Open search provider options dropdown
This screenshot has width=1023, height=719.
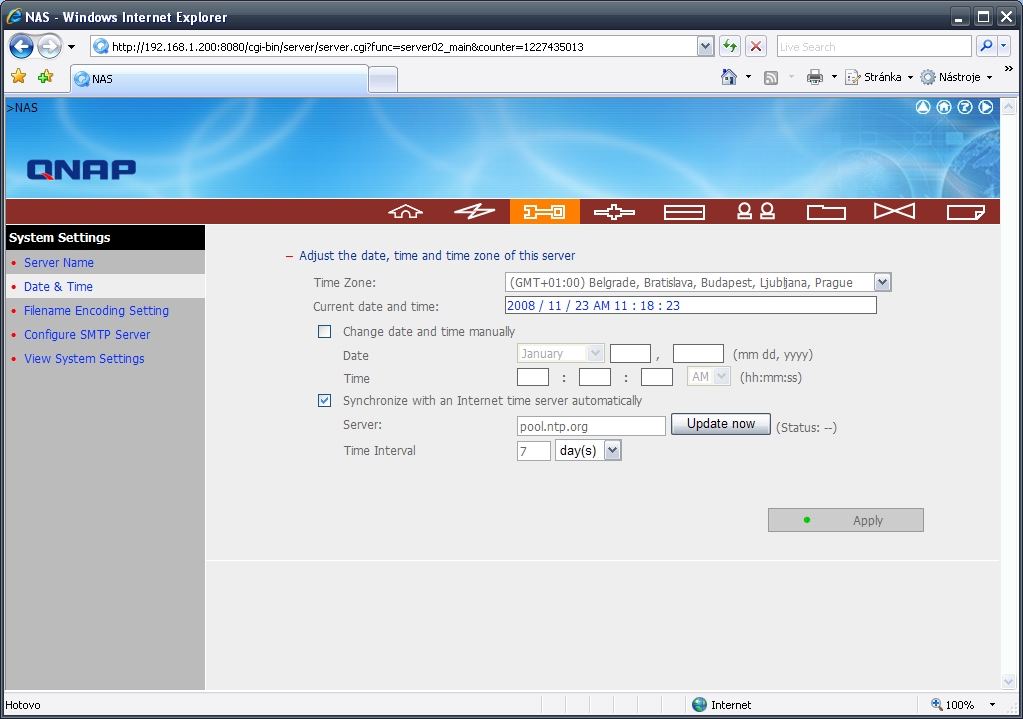pos(1004,46)
